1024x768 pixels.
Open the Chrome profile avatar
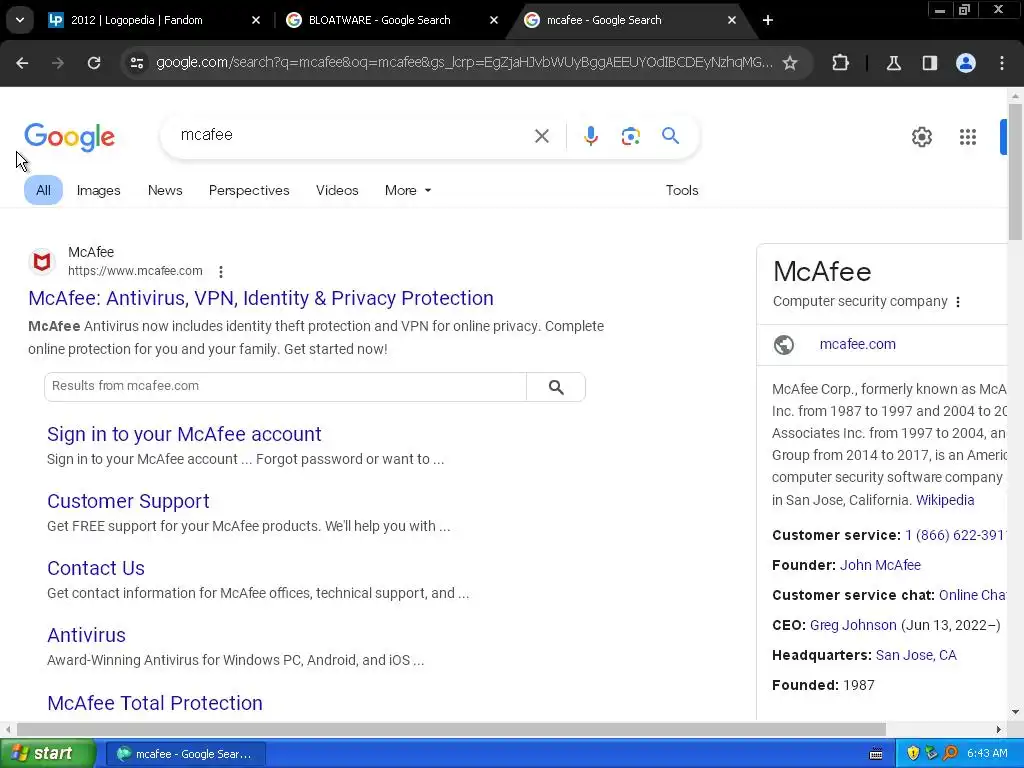tap(966, 63)
